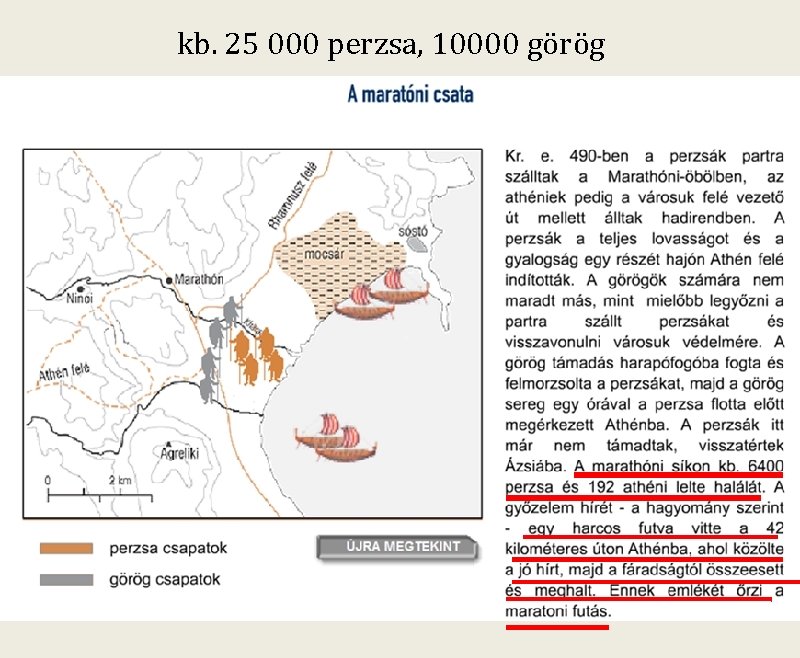Viewport: 800px width, 658px height.
Task: Click the 'görög csapatok' legend label
Action: pos(164,580)
